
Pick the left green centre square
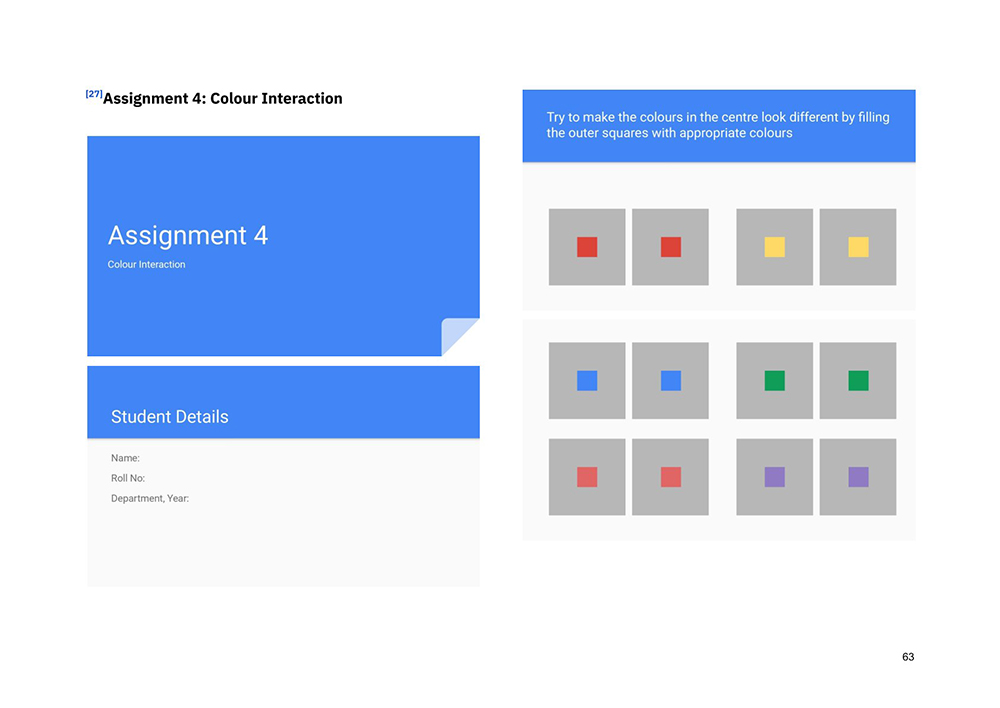[774, 381]
